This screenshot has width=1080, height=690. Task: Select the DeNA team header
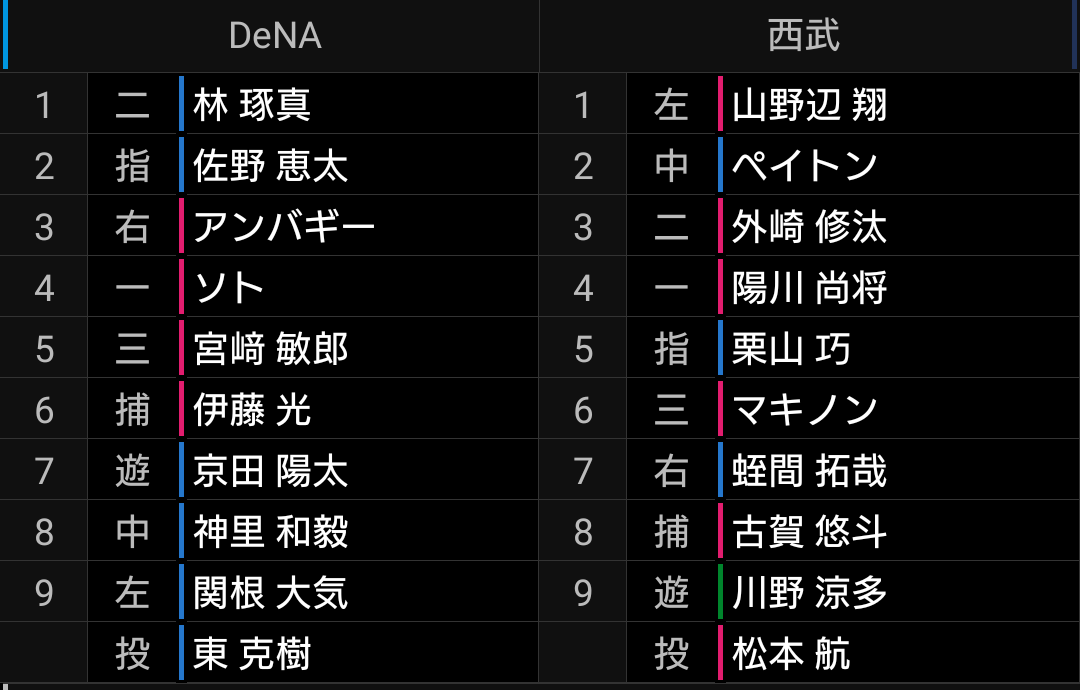coord(275,35)
